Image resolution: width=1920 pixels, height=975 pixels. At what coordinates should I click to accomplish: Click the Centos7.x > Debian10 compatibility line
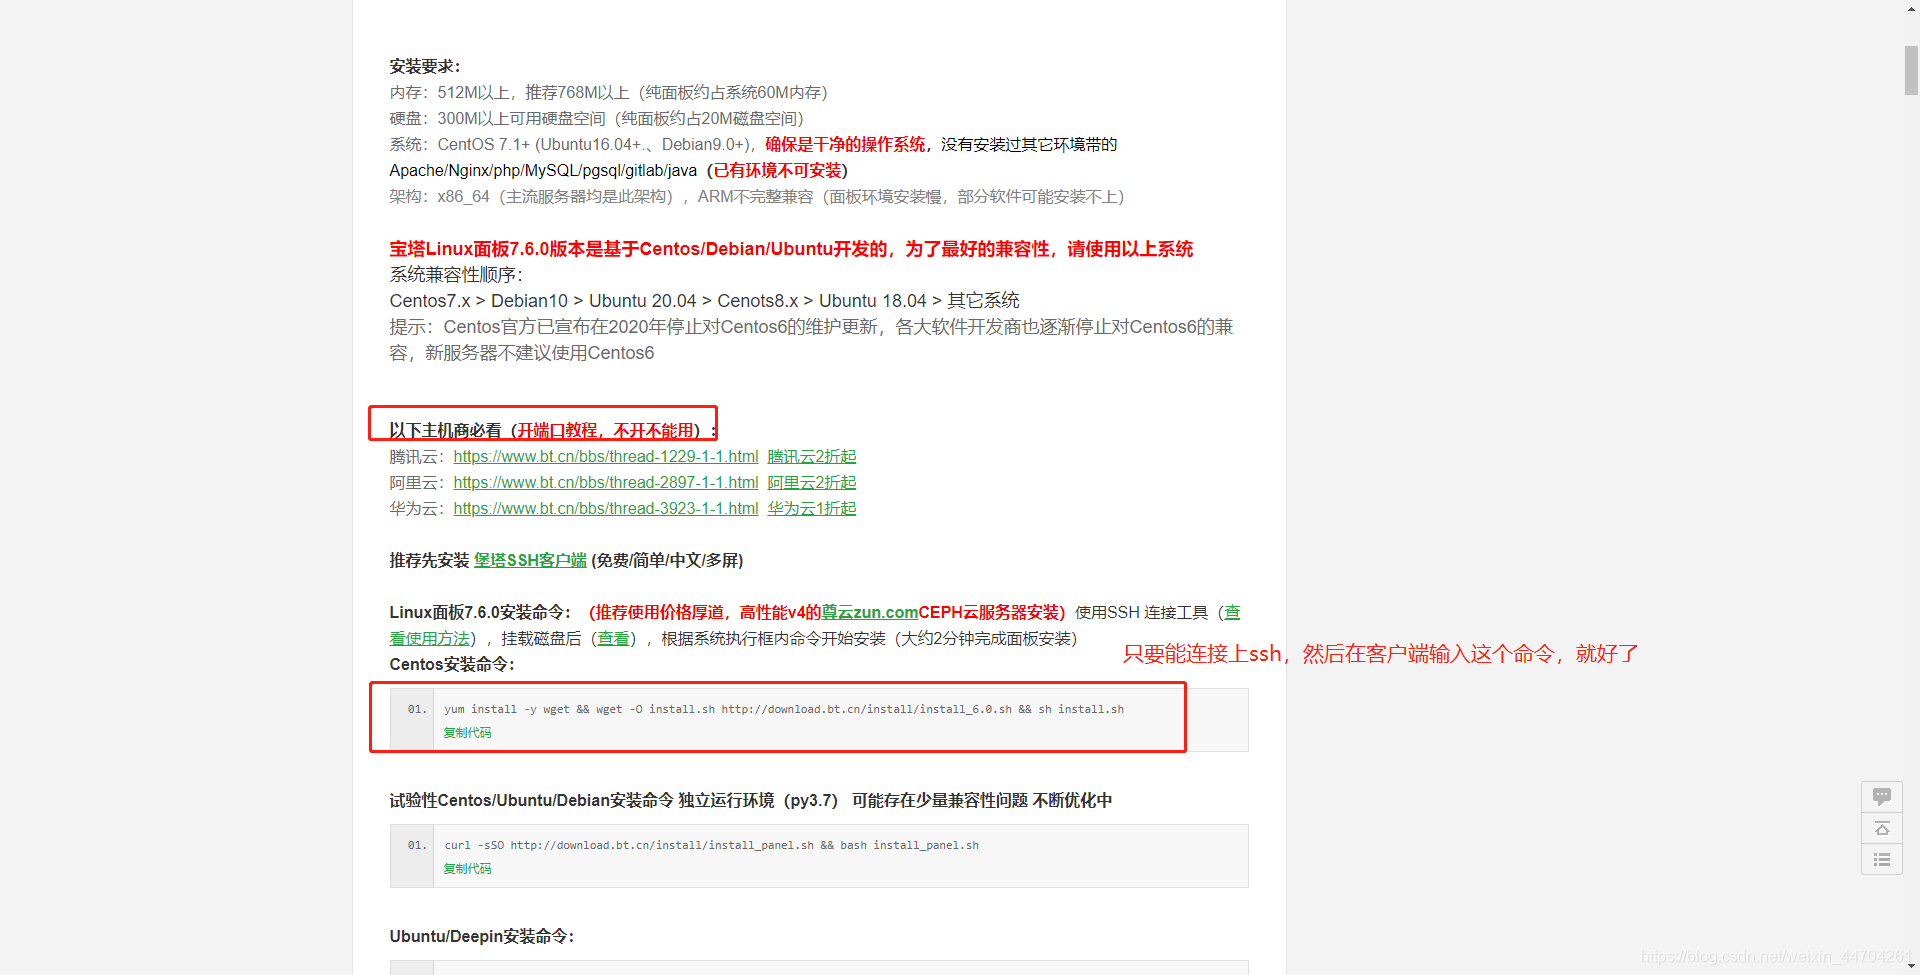[x=704, y=301]
